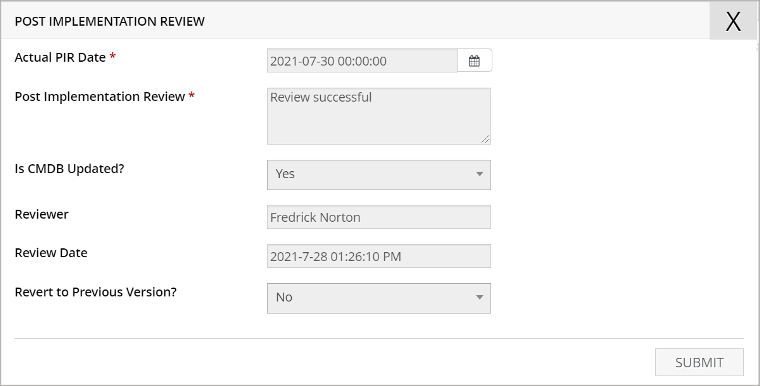Click the 'Post Implementation Review' field label
Image resolution: width=760 pixels, height=386 pixels.
(100, 96)
